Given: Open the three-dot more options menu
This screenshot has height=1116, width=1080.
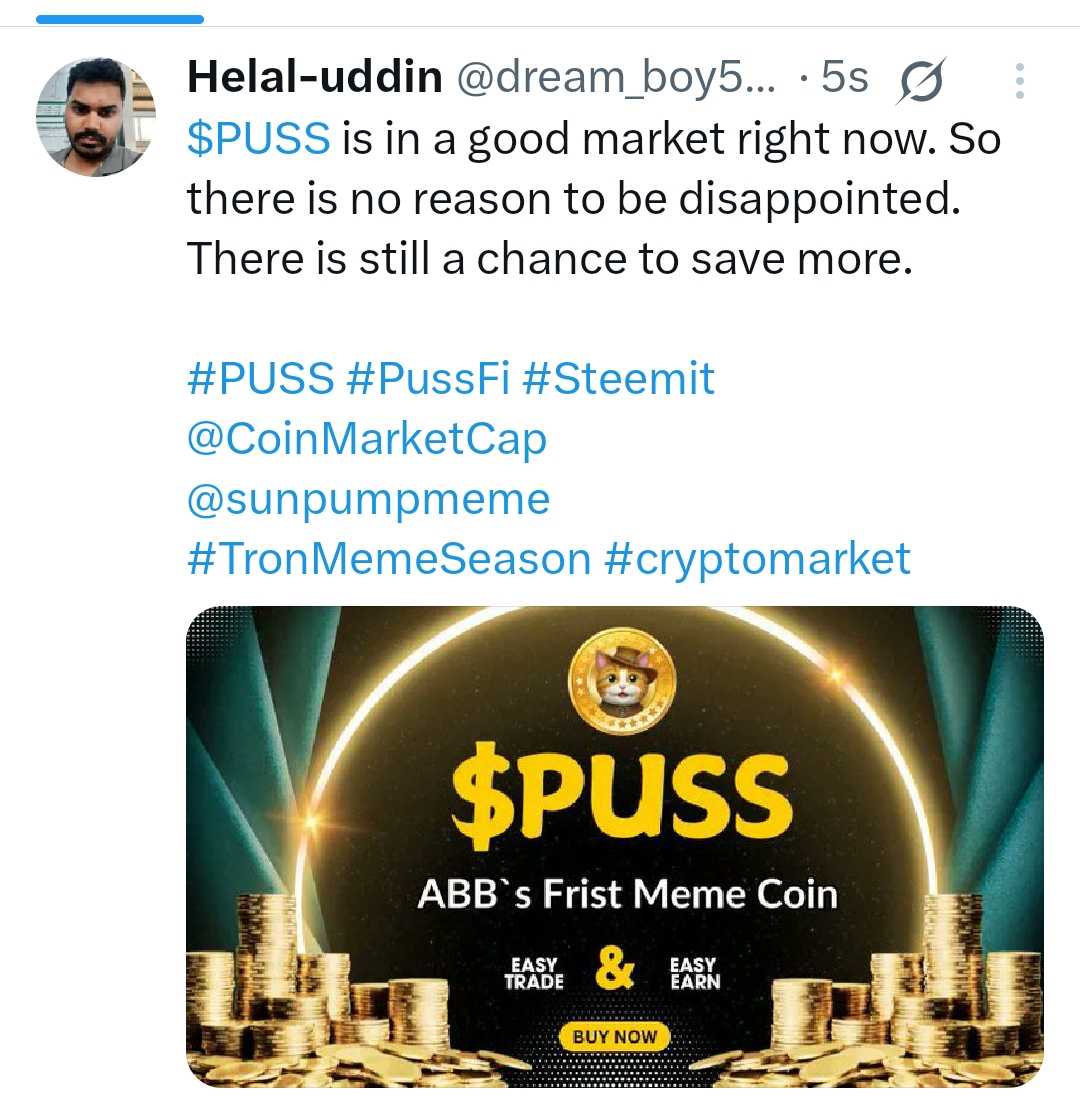Looking at the screenshot, I should pyautogui.click(x=1019, y=80).
